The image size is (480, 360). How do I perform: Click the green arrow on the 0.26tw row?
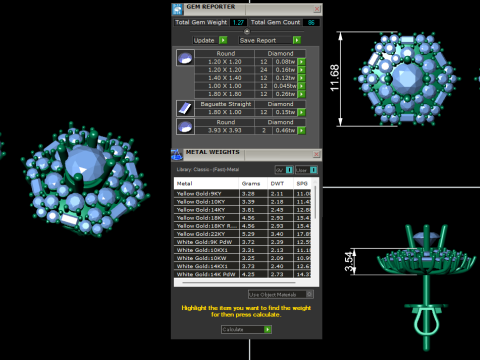301,94
